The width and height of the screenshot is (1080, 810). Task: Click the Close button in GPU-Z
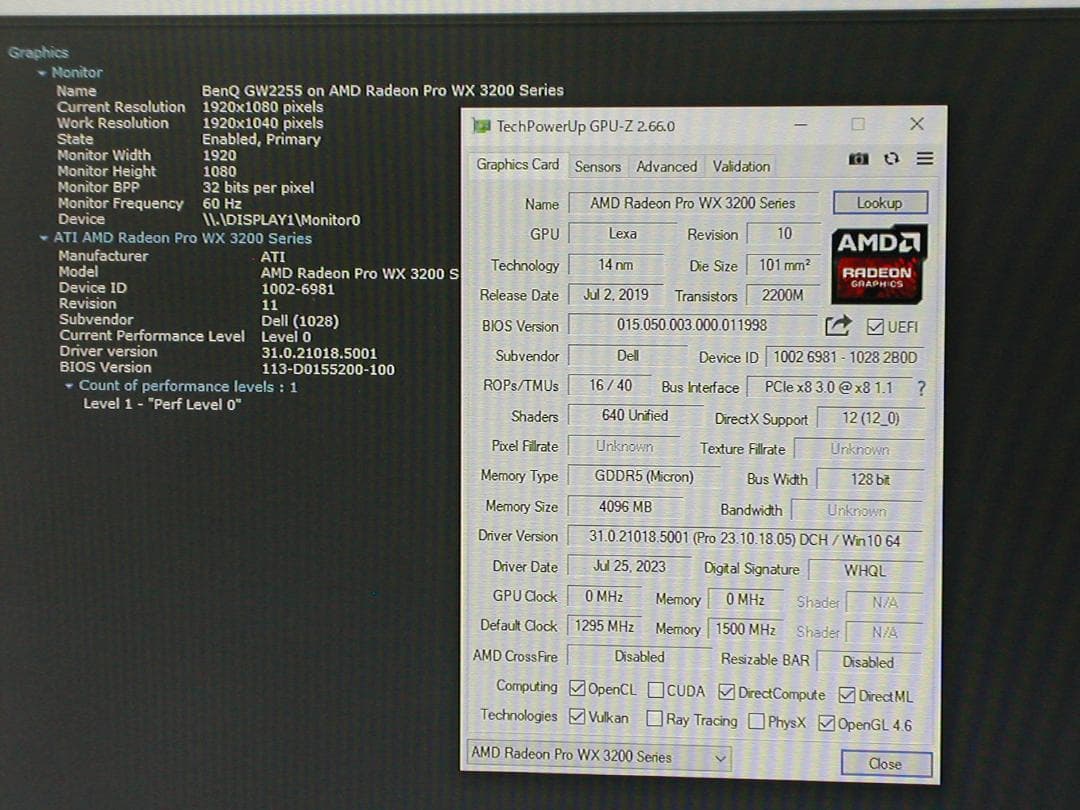coord(886,764)
